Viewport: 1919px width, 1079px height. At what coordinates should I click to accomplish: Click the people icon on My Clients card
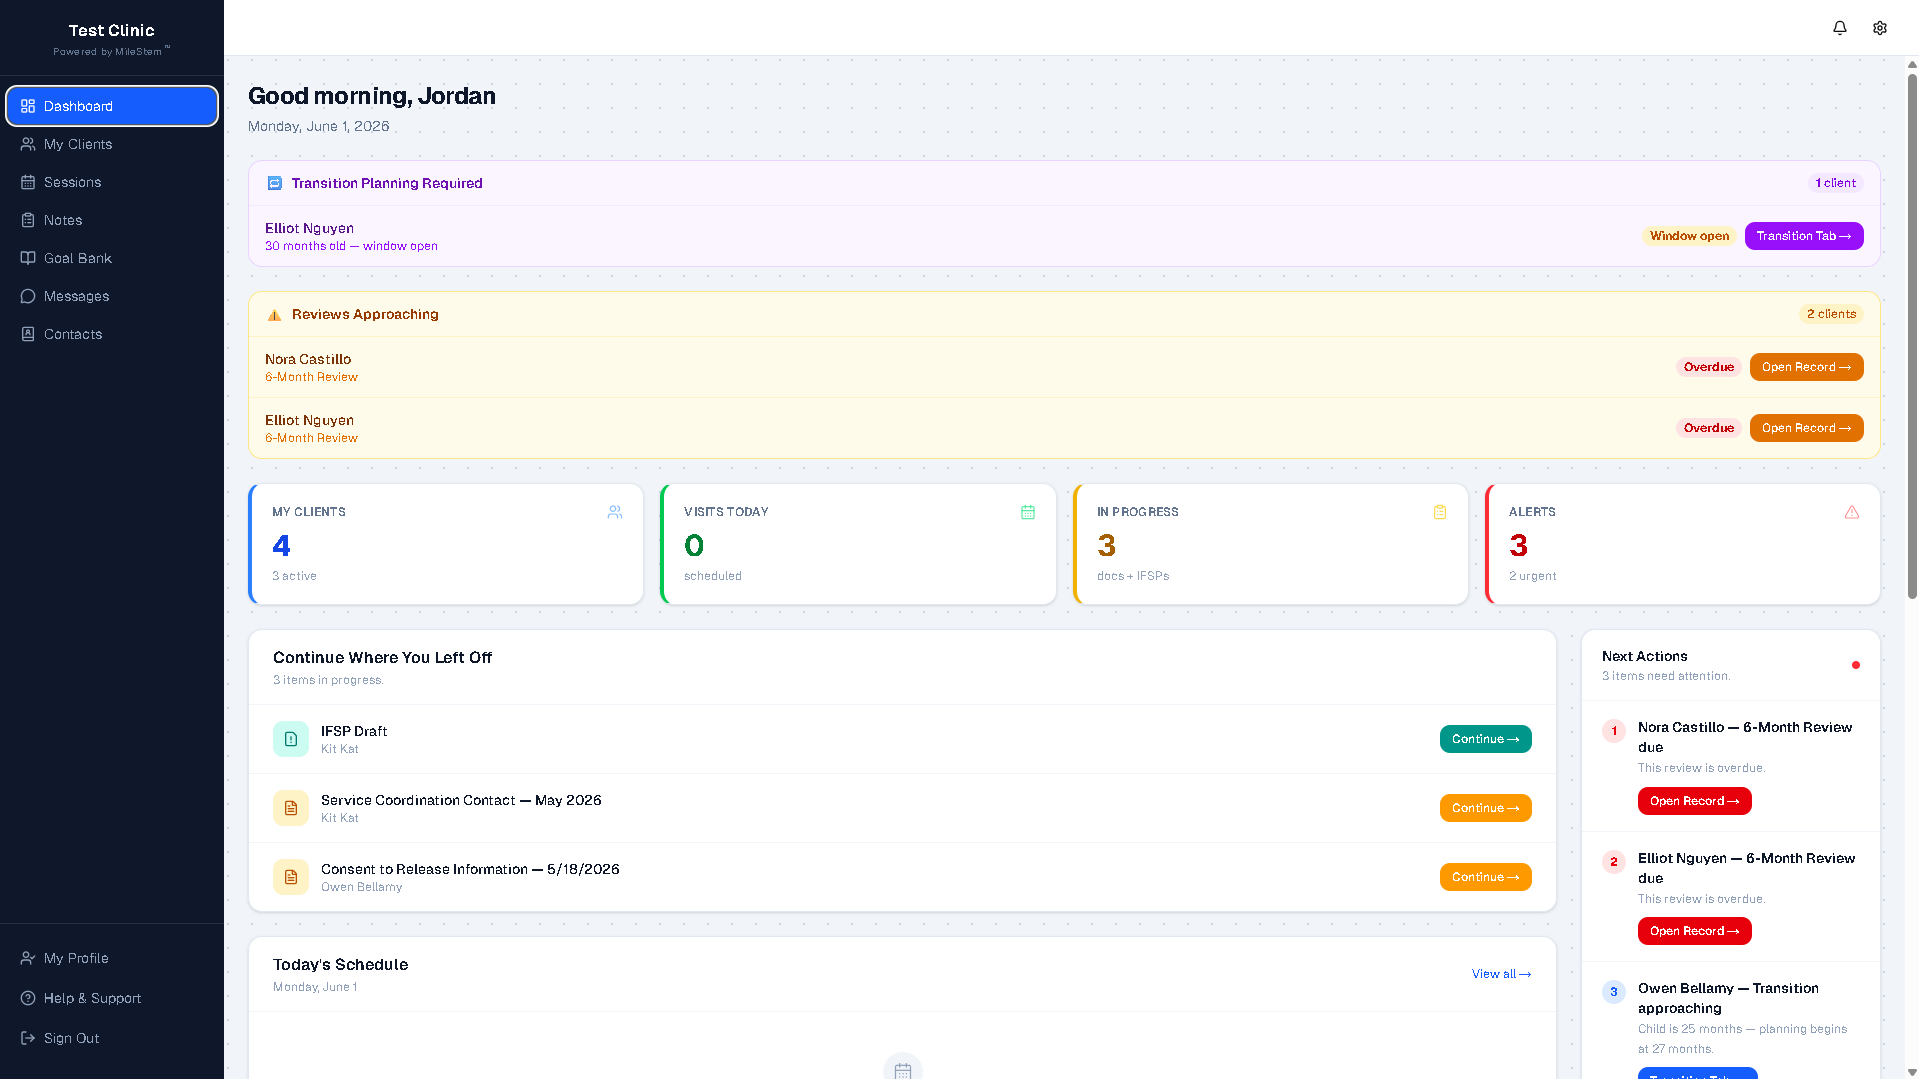coord(615,512)
